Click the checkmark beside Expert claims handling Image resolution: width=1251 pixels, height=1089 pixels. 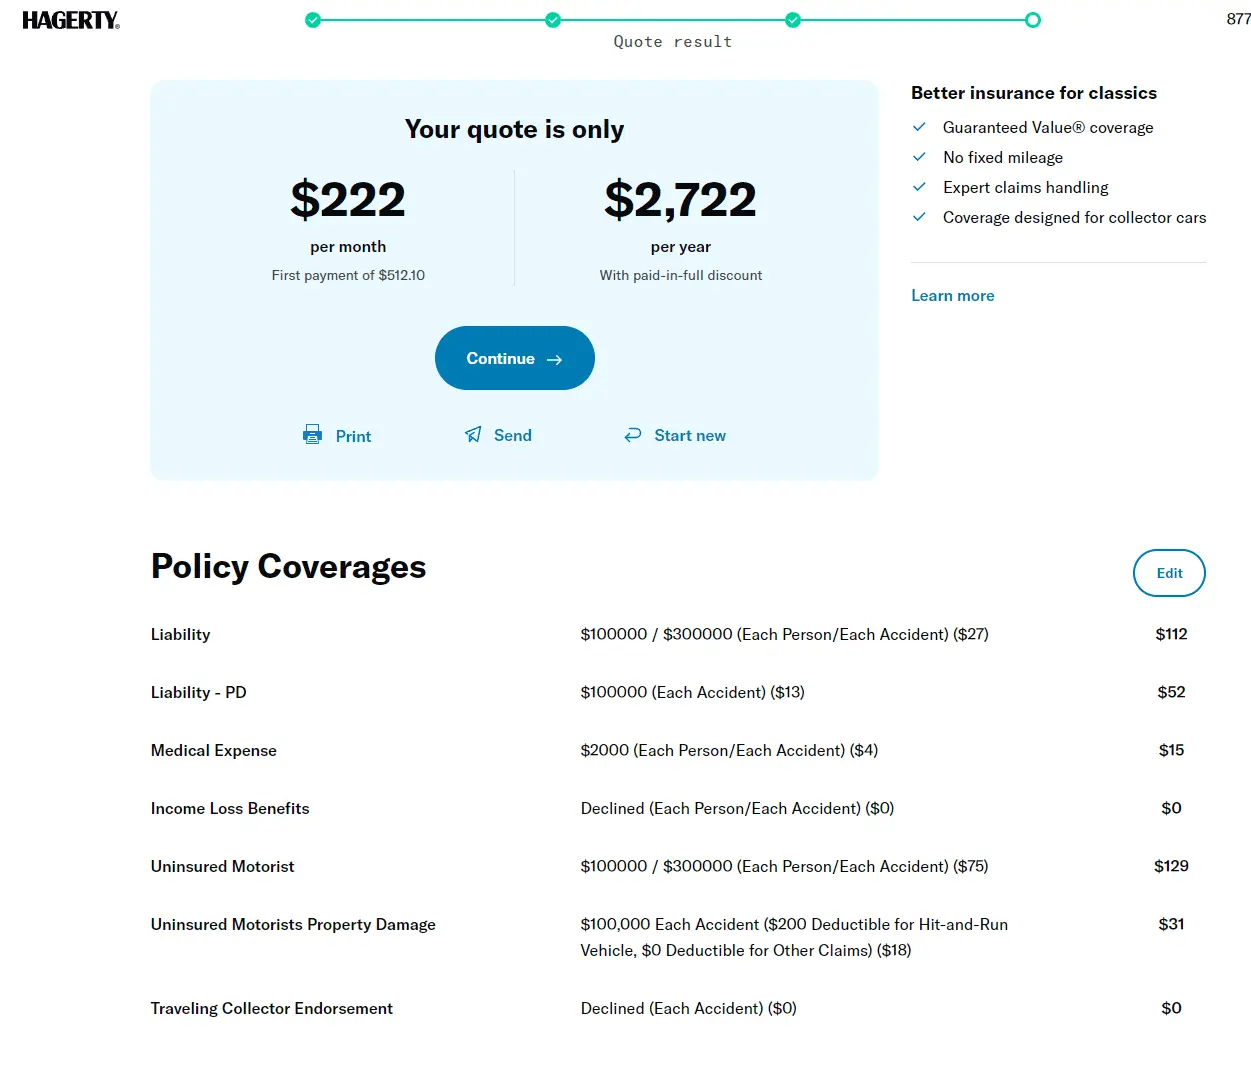pyautogui.click(x=919, y=187)
